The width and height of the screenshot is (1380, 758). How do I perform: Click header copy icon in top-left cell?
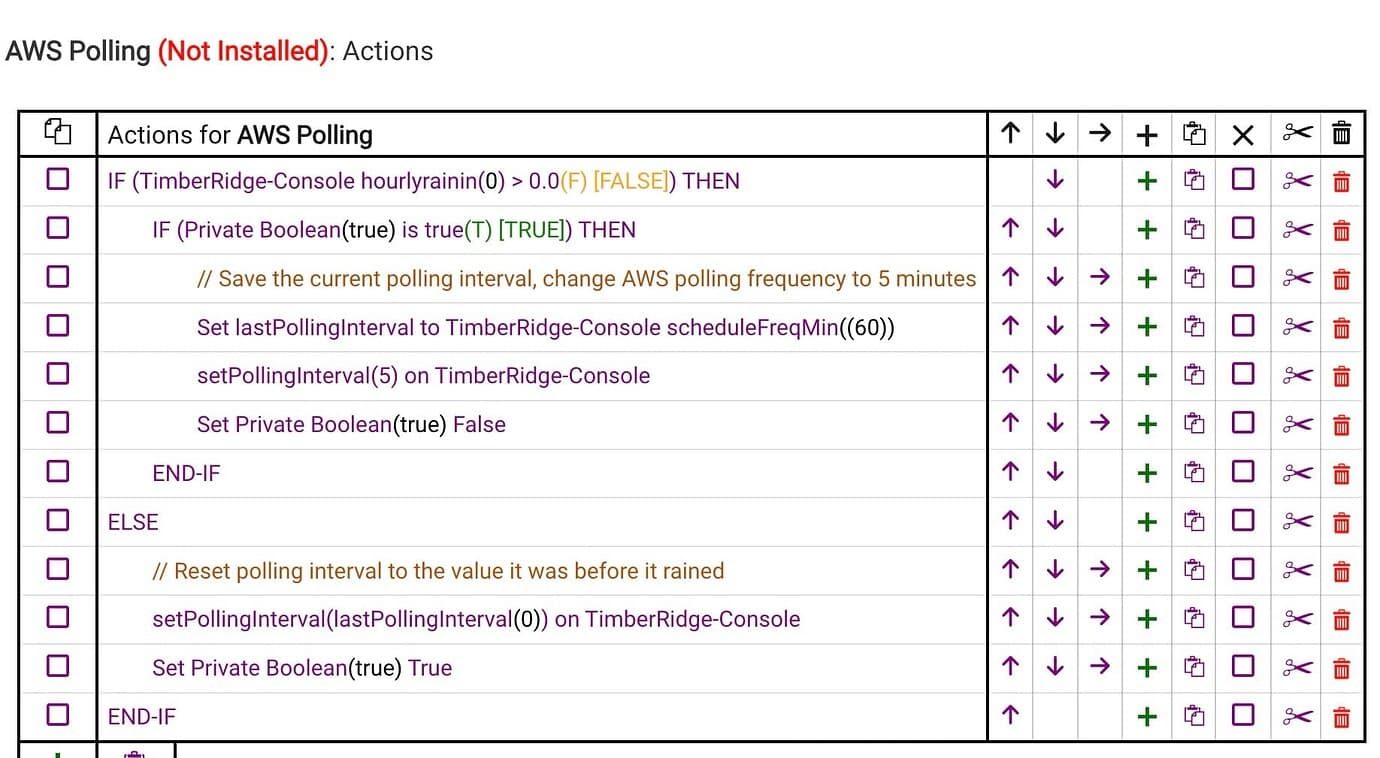[x=58, y=131]
